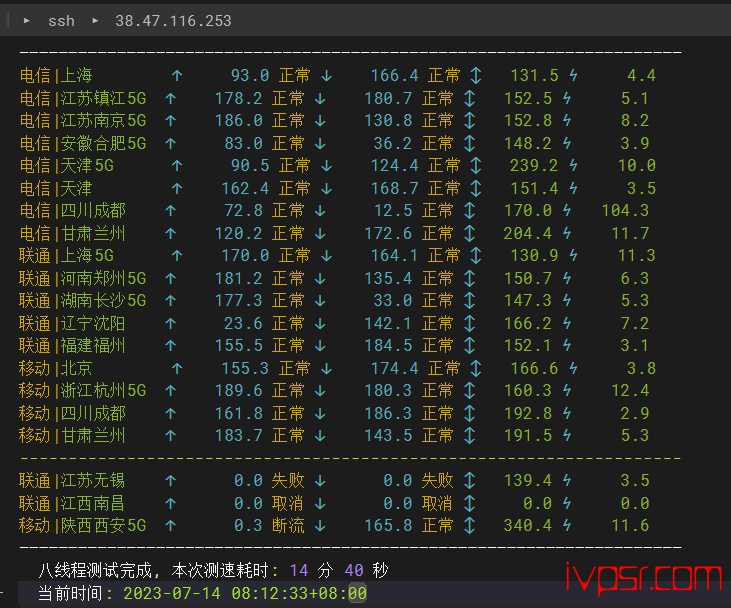Click the lightning icon in 电信|天津 row
This screenshot has width=731, height=608.
[x=573, y=188]
